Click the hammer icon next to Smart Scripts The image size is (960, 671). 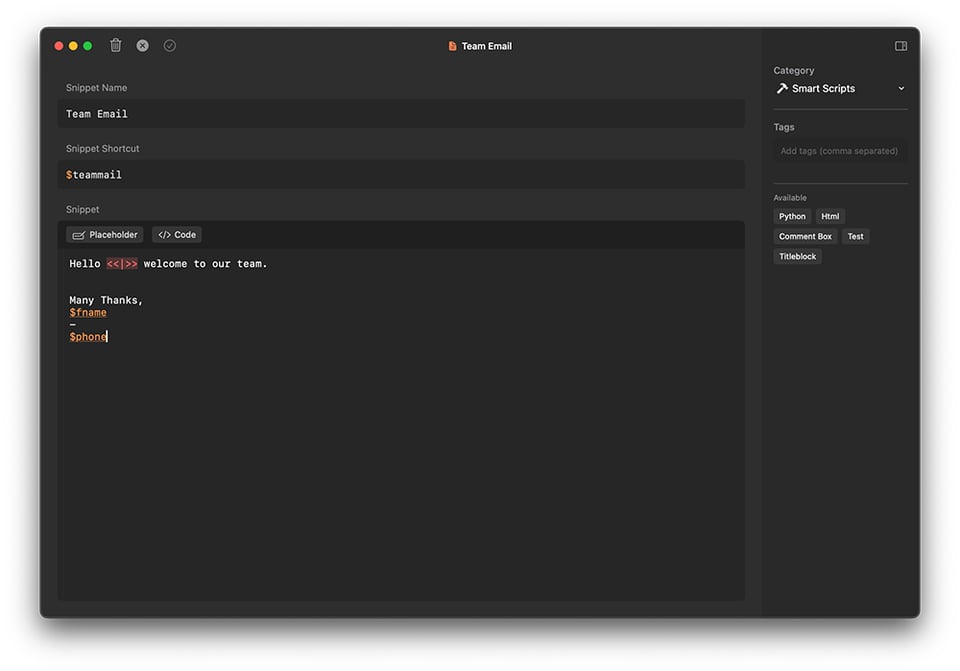coord(781,88)
